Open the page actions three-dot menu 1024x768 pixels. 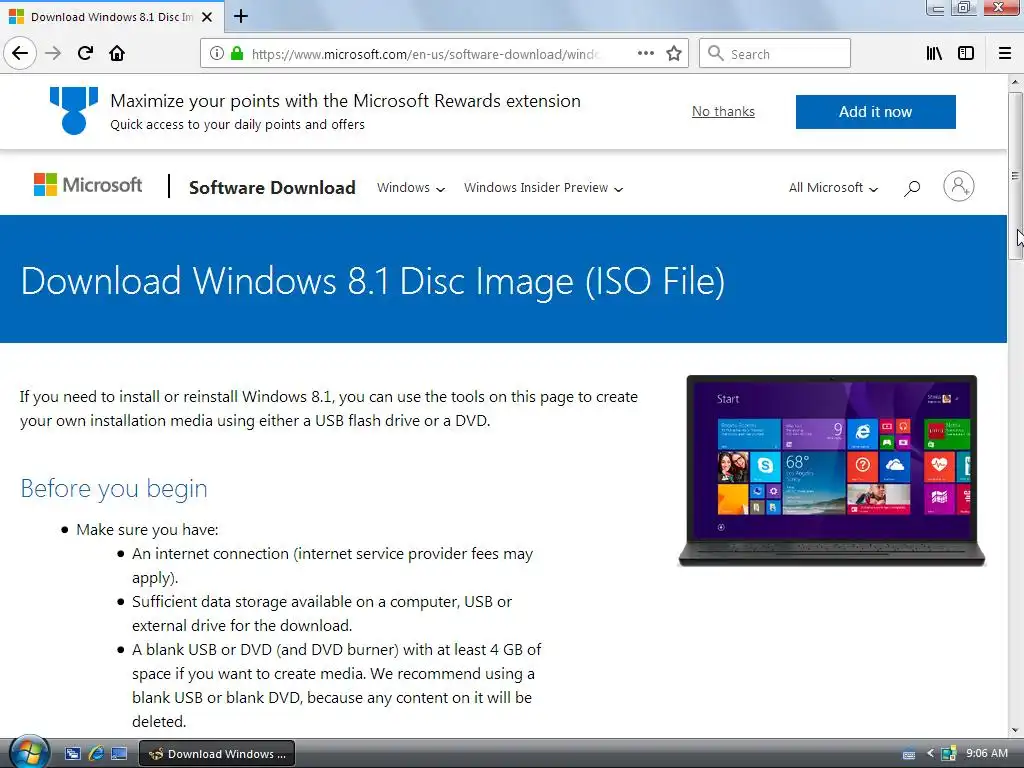tap(646, 53)
